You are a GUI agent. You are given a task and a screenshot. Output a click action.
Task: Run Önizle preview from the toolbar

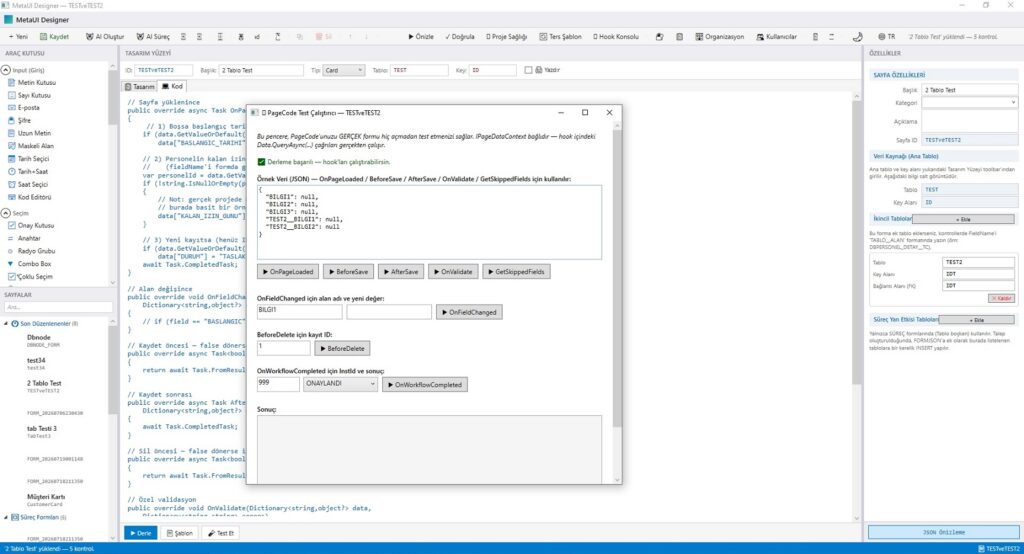421,37
